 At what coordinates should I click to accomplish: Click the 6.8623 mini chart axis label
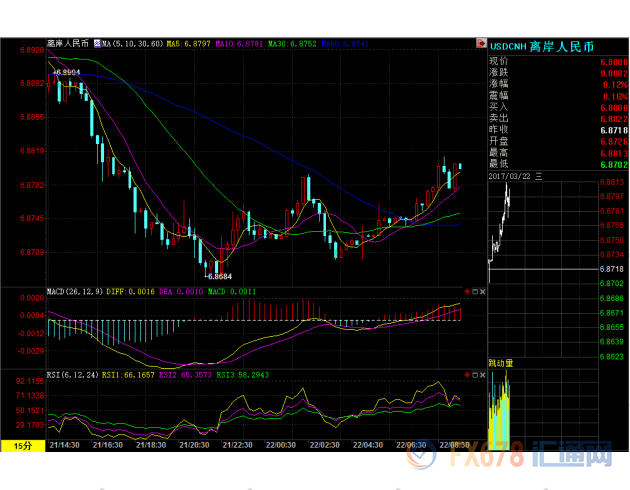click(x=612, y=356)
